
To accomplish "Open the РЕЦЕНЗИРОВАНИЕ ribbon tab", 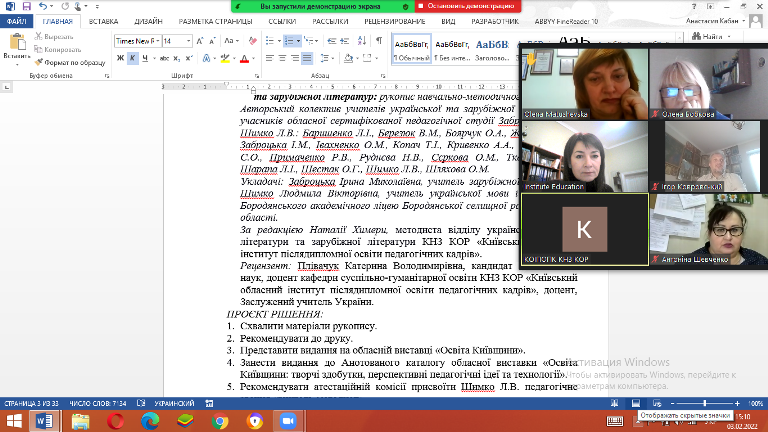I will pyautogui.click(x=395, y=22).
